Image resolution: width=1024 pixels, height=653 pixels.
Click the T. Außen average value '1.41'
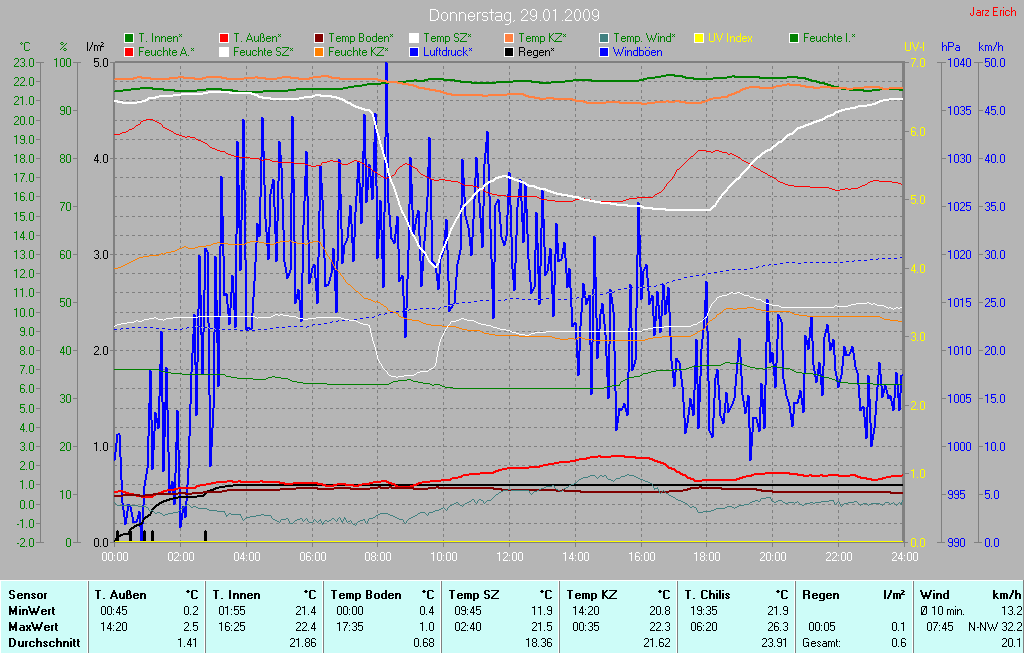point(188,643)
